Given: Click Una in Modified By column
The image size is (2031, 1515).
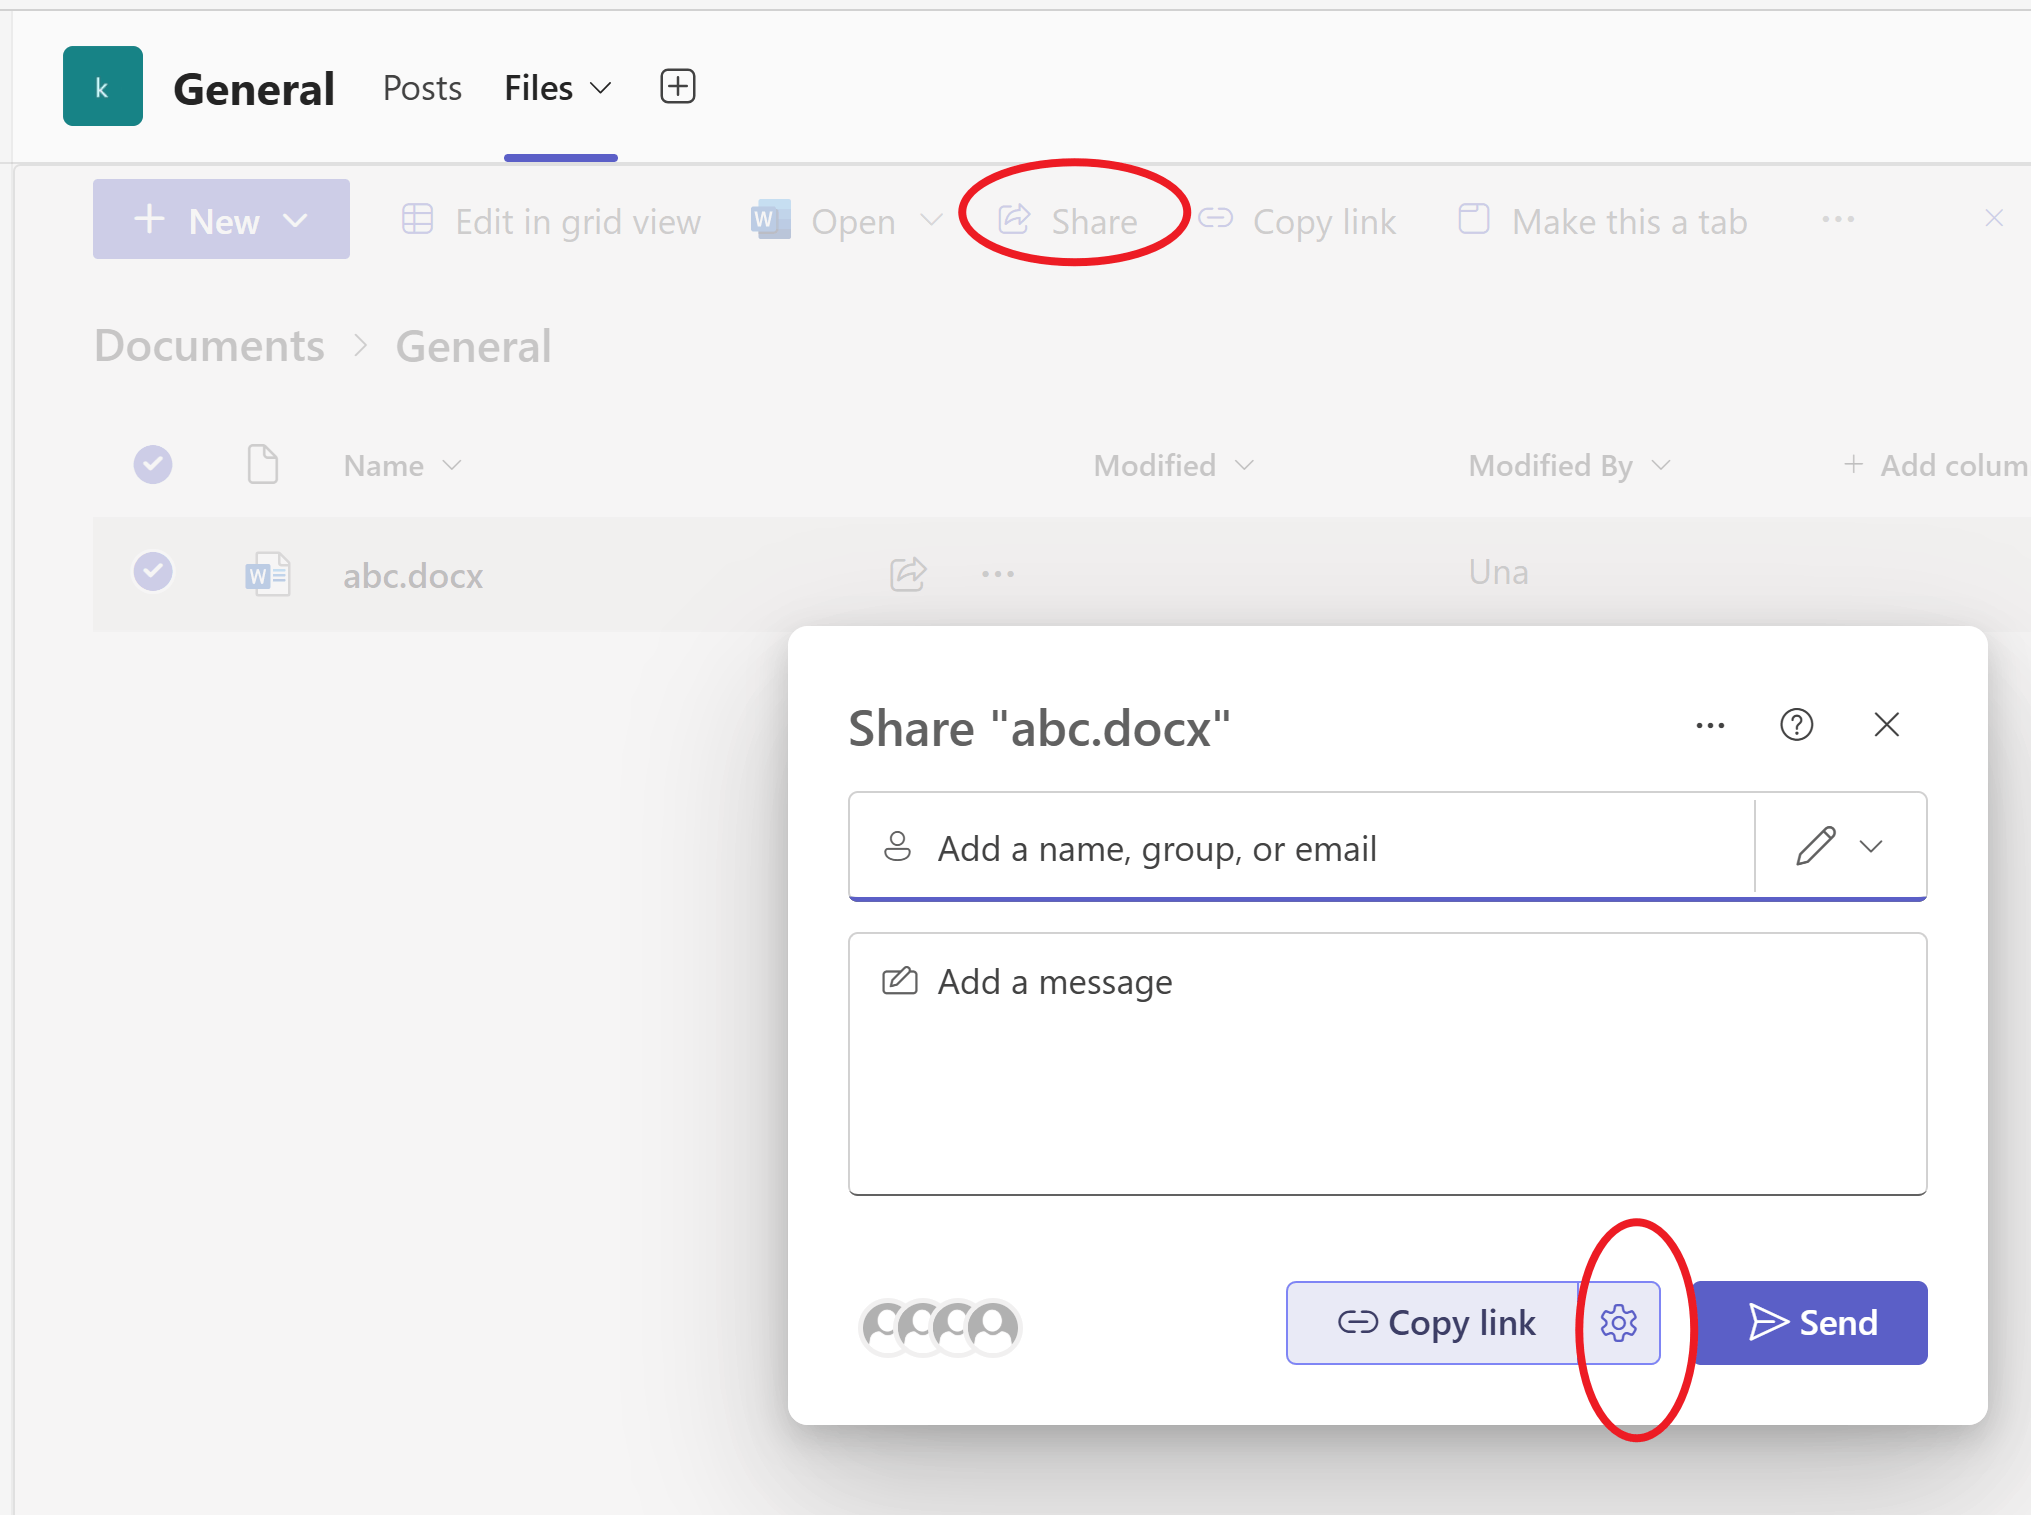Looking at the screenshot, I should pyautogui.click(x=1498, y=572).
